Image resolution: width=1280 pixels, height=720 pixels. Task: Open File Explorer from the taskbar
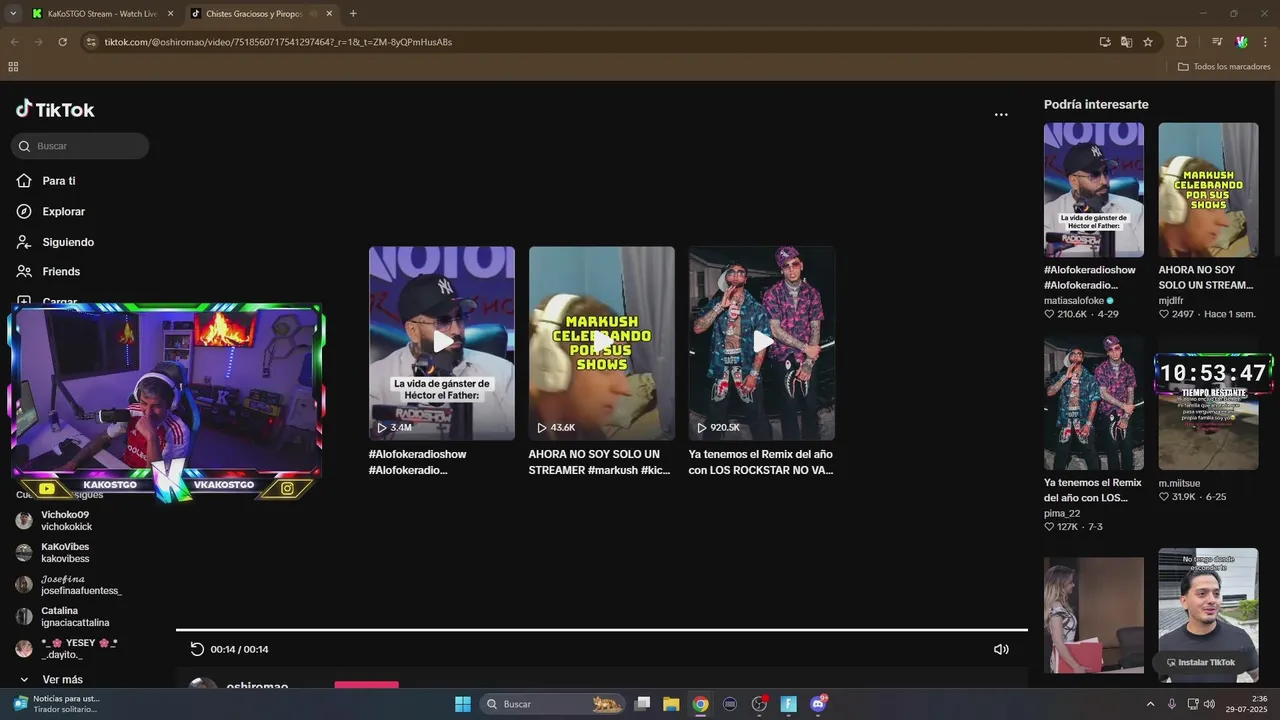pyautogui.click(x=671, y=704)
